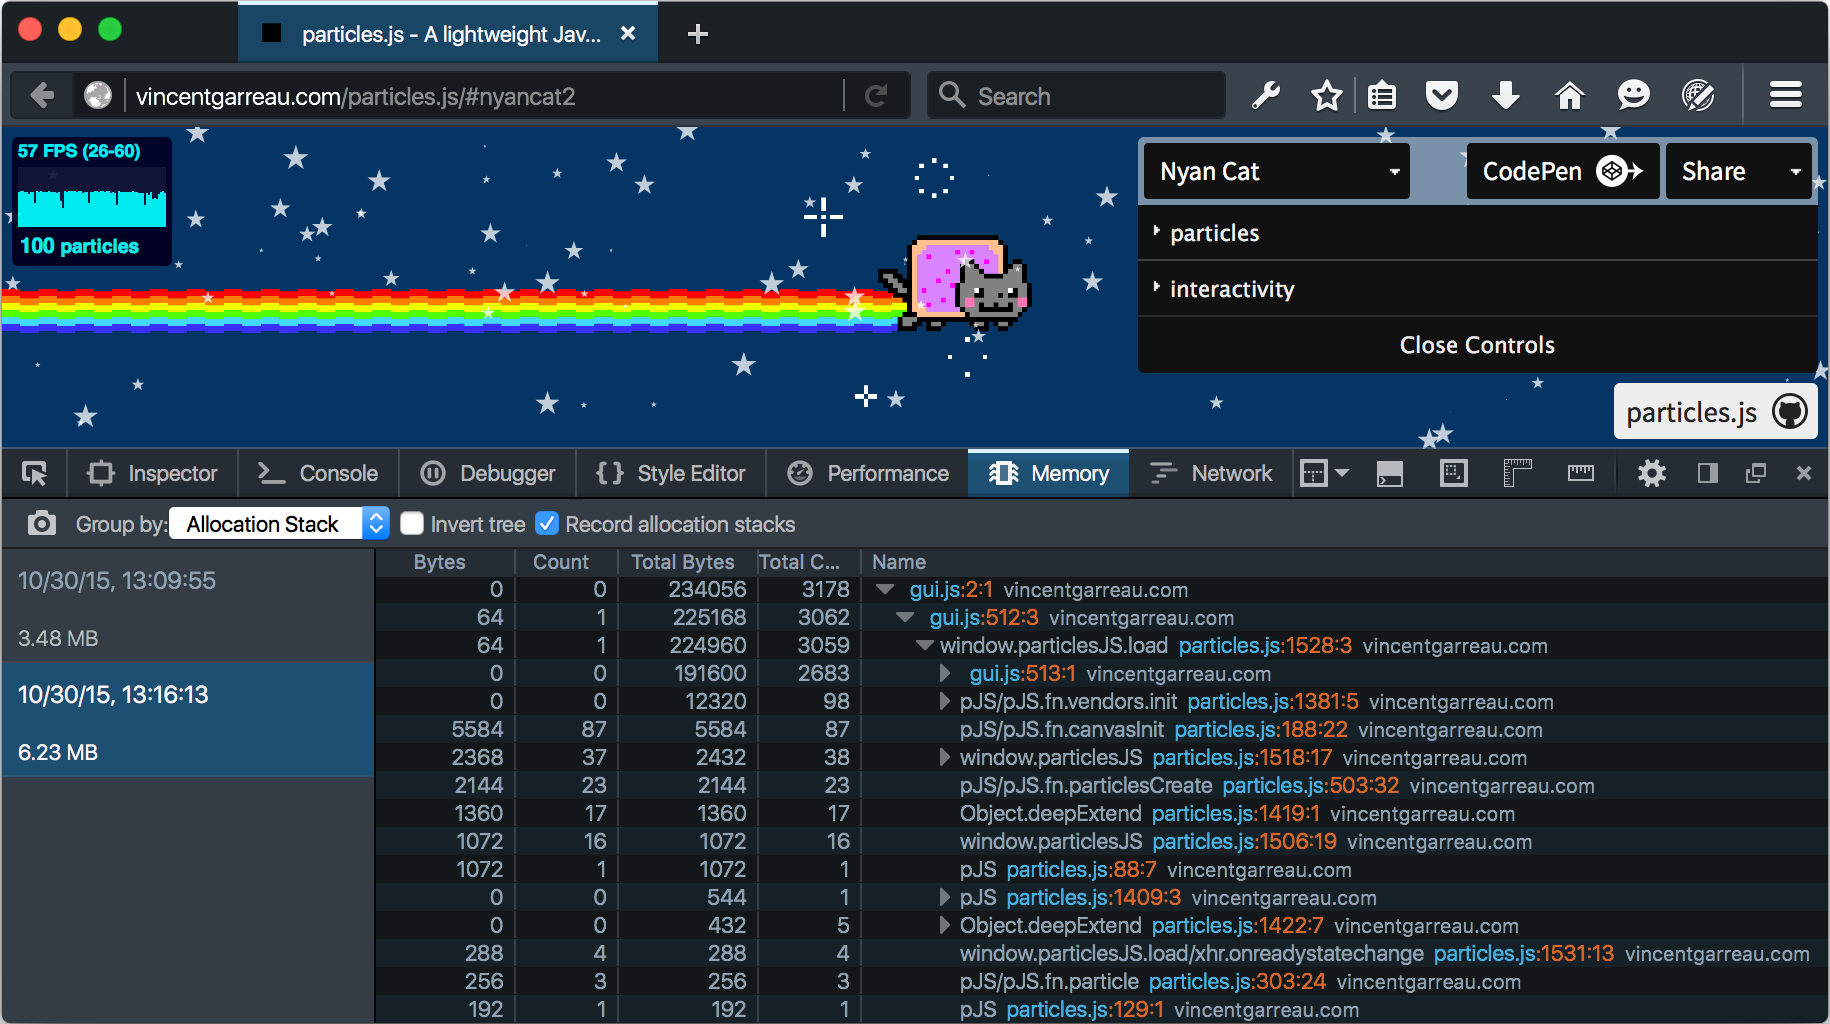Toggle the Invert tree checkbox

[x=412, y=524]
